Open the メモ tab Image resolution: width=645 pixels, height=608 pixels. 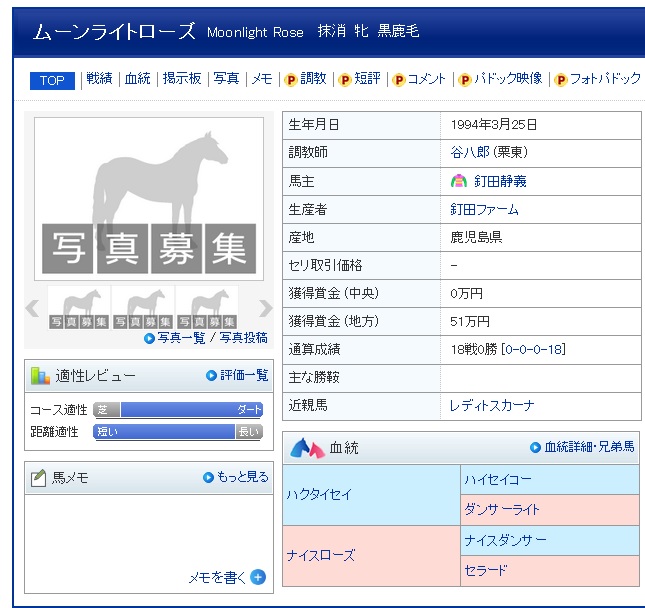262,78
